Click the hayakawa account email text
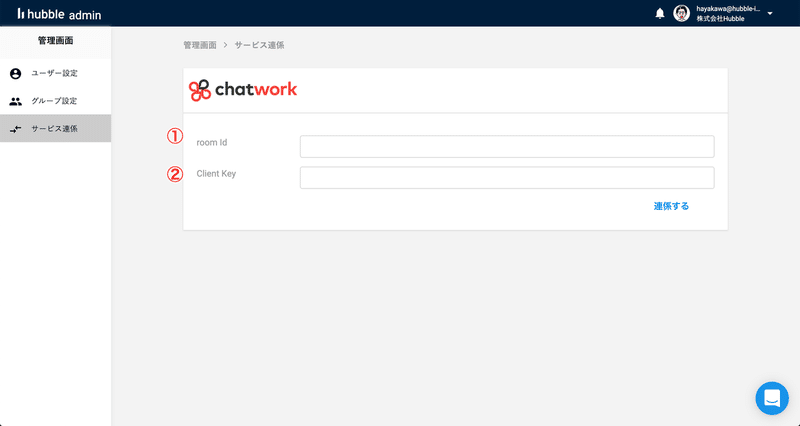The image size is (800, 426). [x=728, y=9]
